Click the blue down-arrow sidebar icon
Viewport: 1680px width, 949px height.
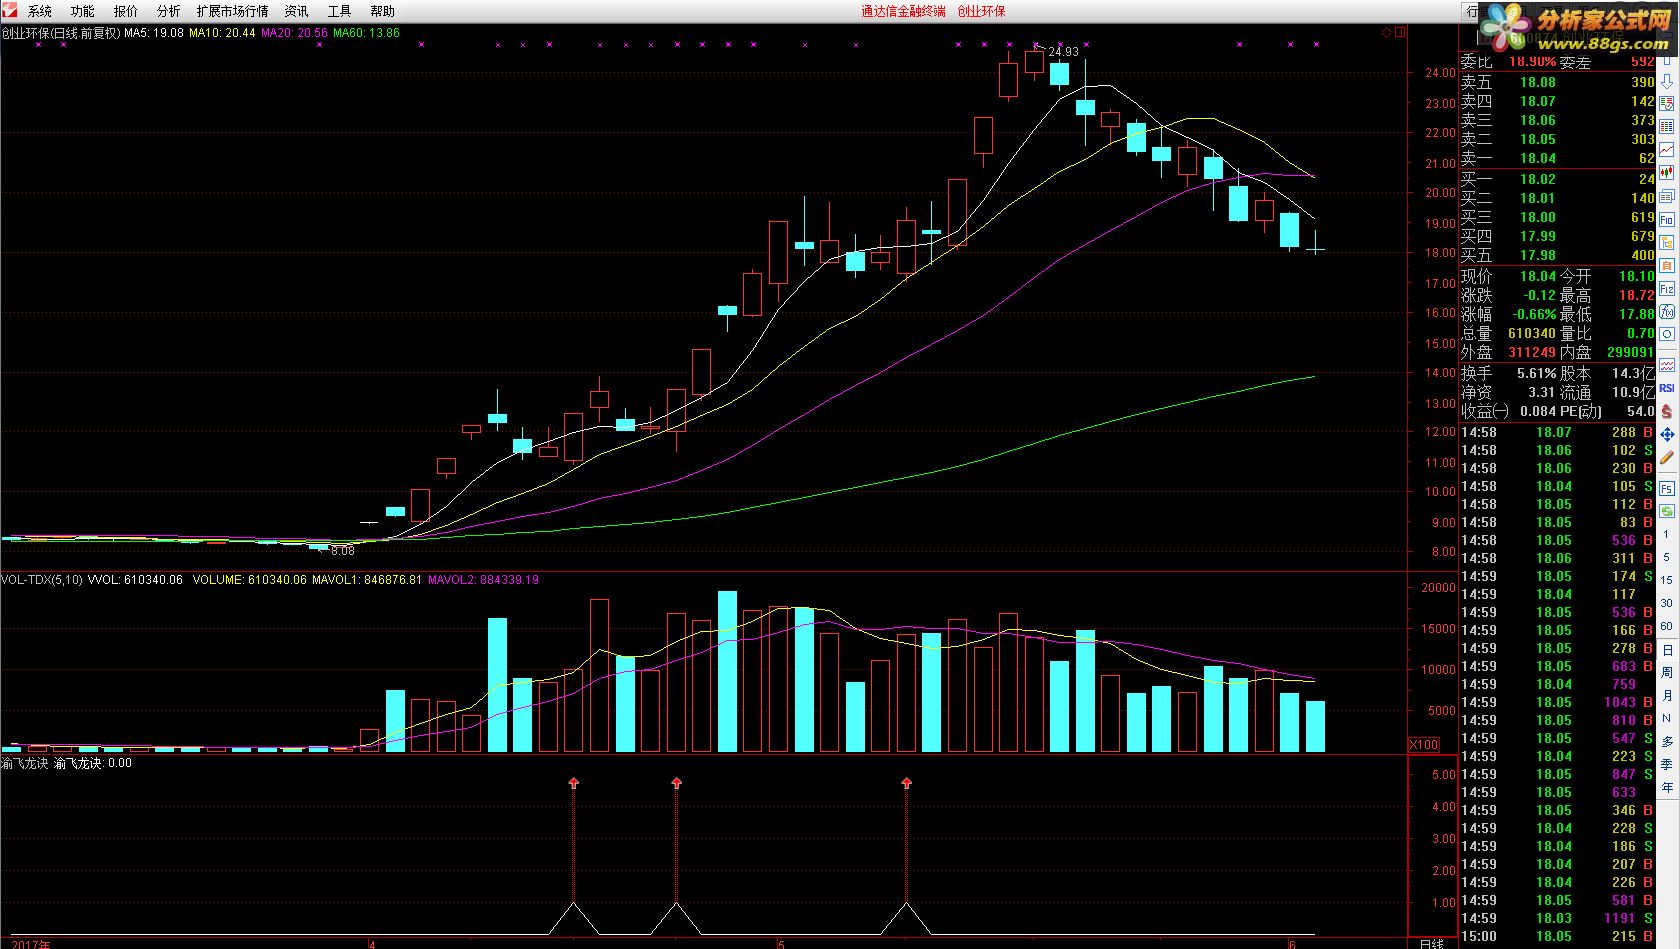click(x=1667, y=82)
